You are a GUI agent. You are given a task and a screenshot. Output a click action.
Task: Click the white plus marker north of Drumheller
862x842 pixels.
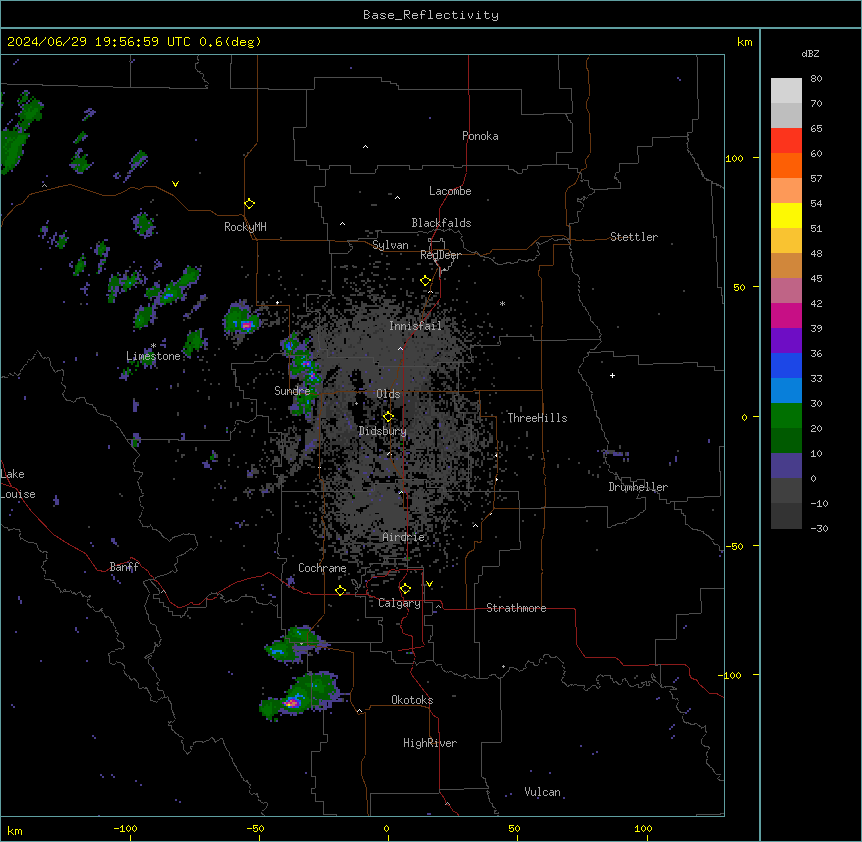click(612, 375)
